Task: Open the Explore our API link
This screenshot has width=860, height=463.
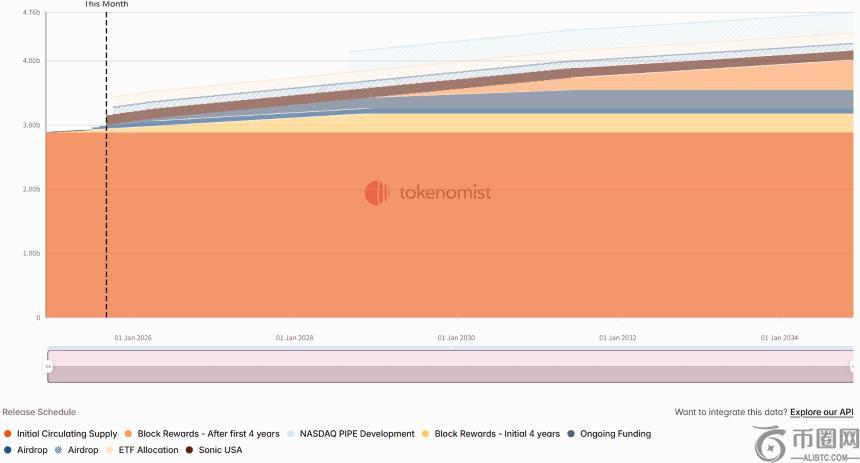Action: (x=821, y=412)
